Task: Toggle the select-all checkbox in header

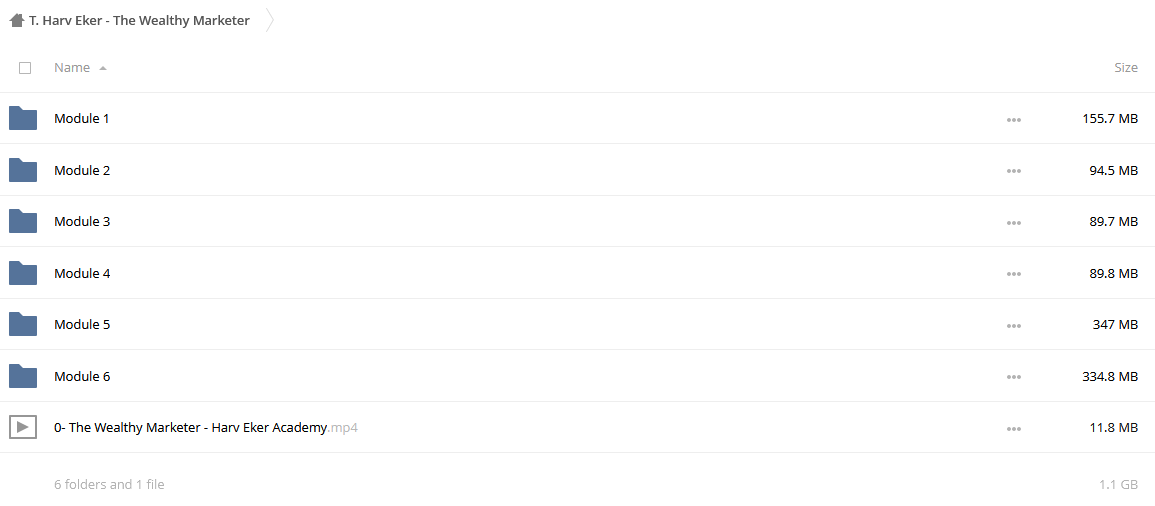Action: [25, 68]
